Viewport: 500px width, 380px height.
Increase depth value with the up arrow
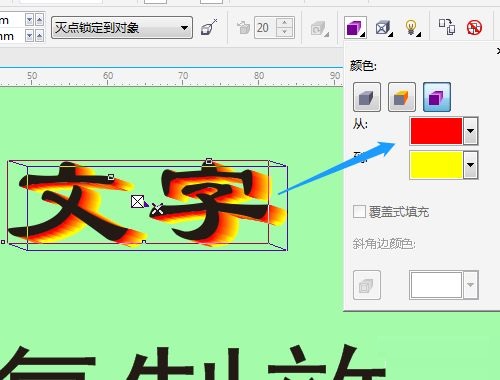[285, 23]
